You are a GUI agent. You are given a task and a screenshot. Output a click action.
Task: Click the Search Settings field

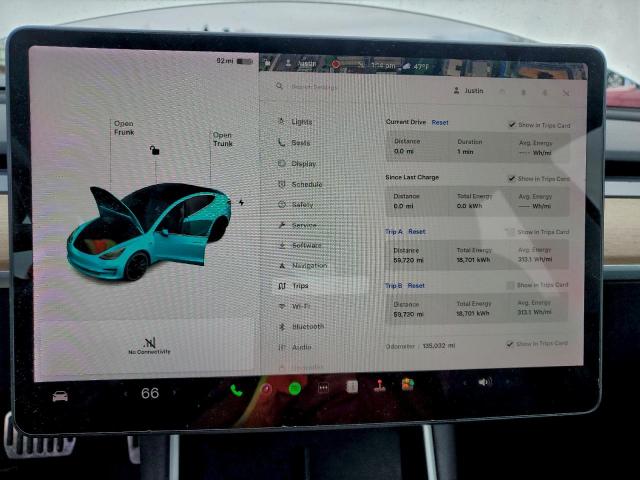pyautogui.click(x=313, y=87)
